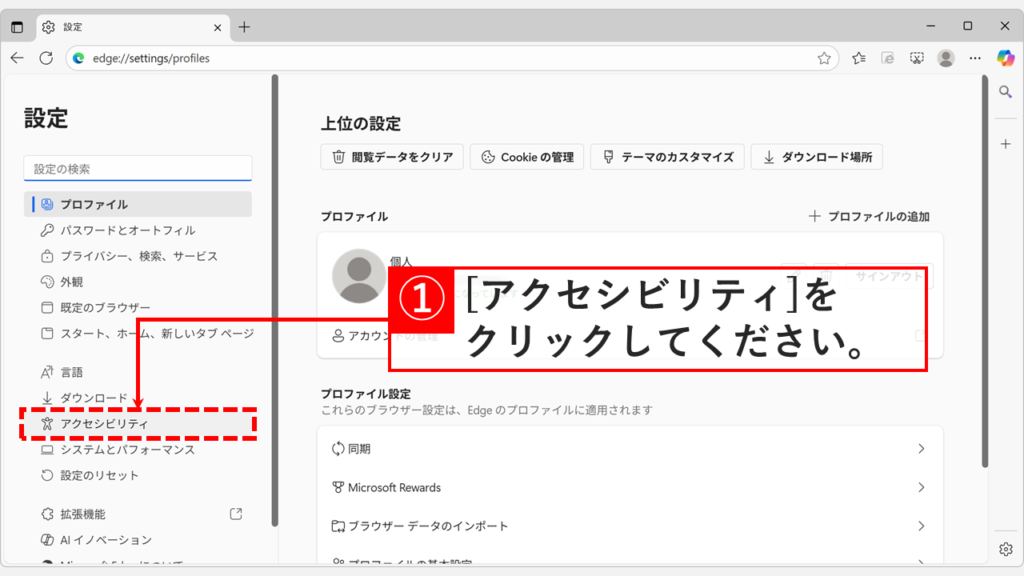Open Copilot from the toolbar

pyautogui.click(x=1004, y=57)
